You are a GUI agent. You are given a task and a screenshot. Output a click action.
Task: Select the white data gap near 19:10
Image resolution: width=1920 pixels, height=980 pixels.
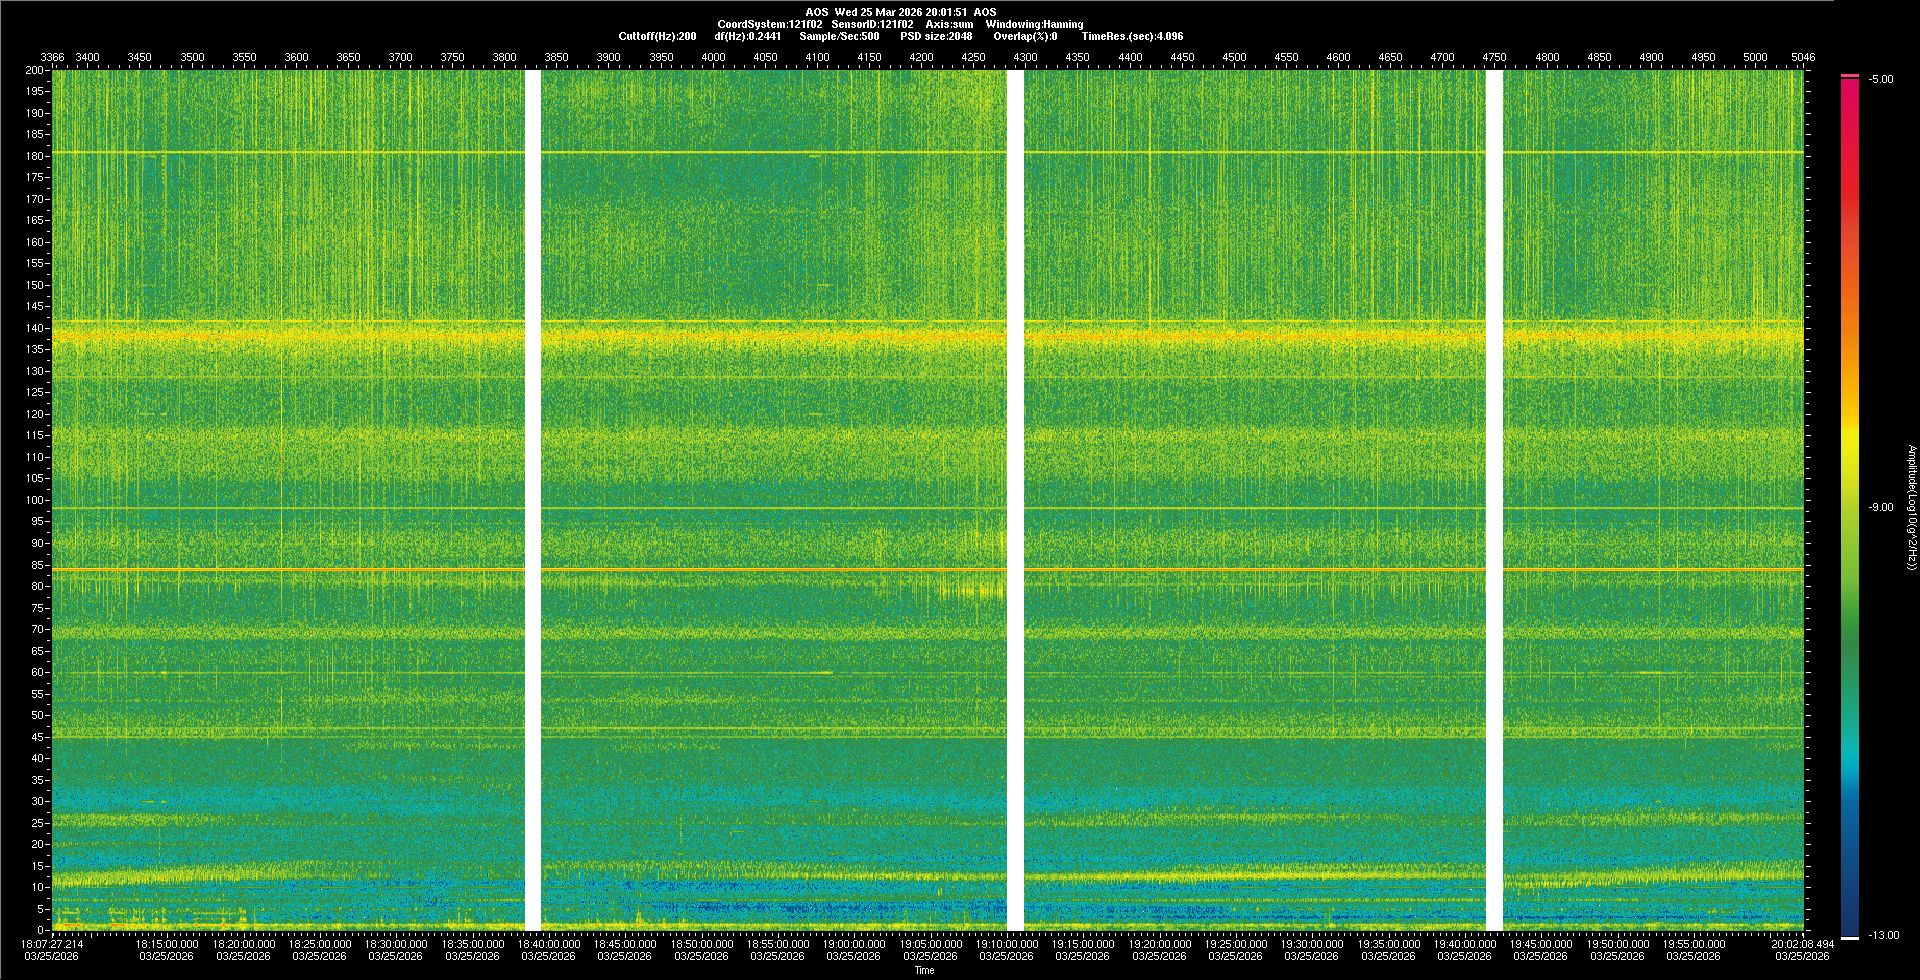(1015, 500)
